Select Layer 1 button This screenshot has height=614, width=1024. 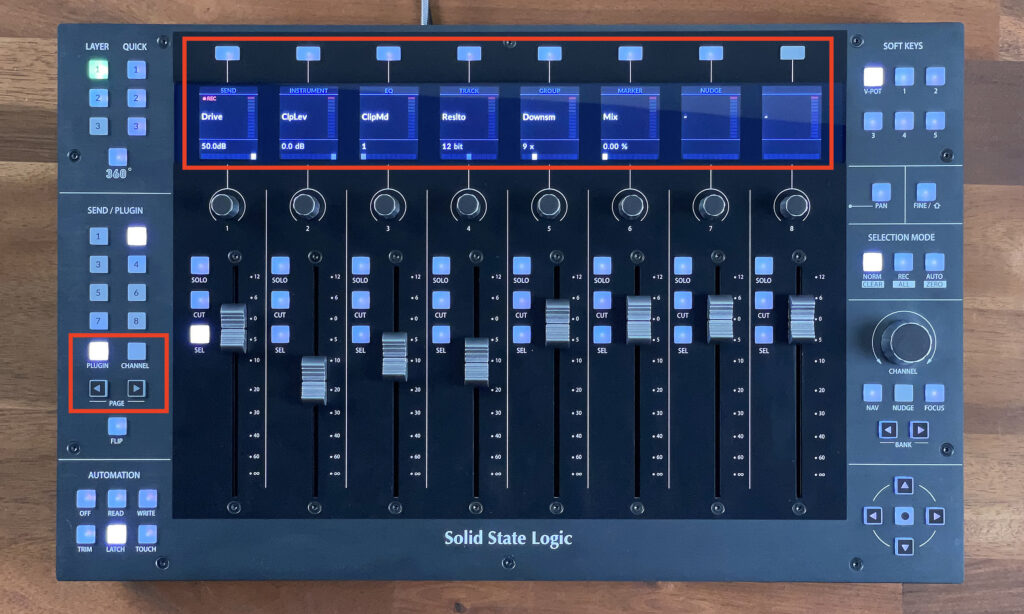click(98, 69)
